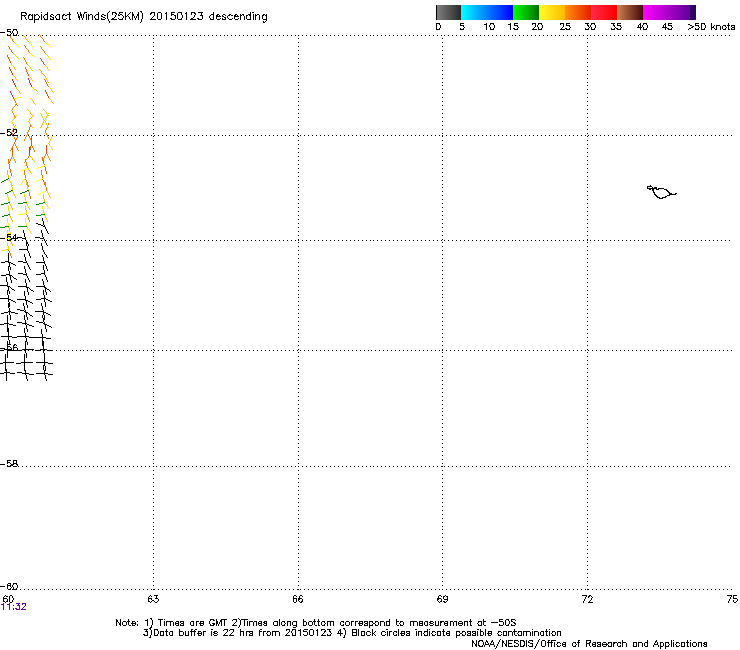Click the island outline on the map
The width and height of the screenshot is (740, 650).
tap(661, 192)
